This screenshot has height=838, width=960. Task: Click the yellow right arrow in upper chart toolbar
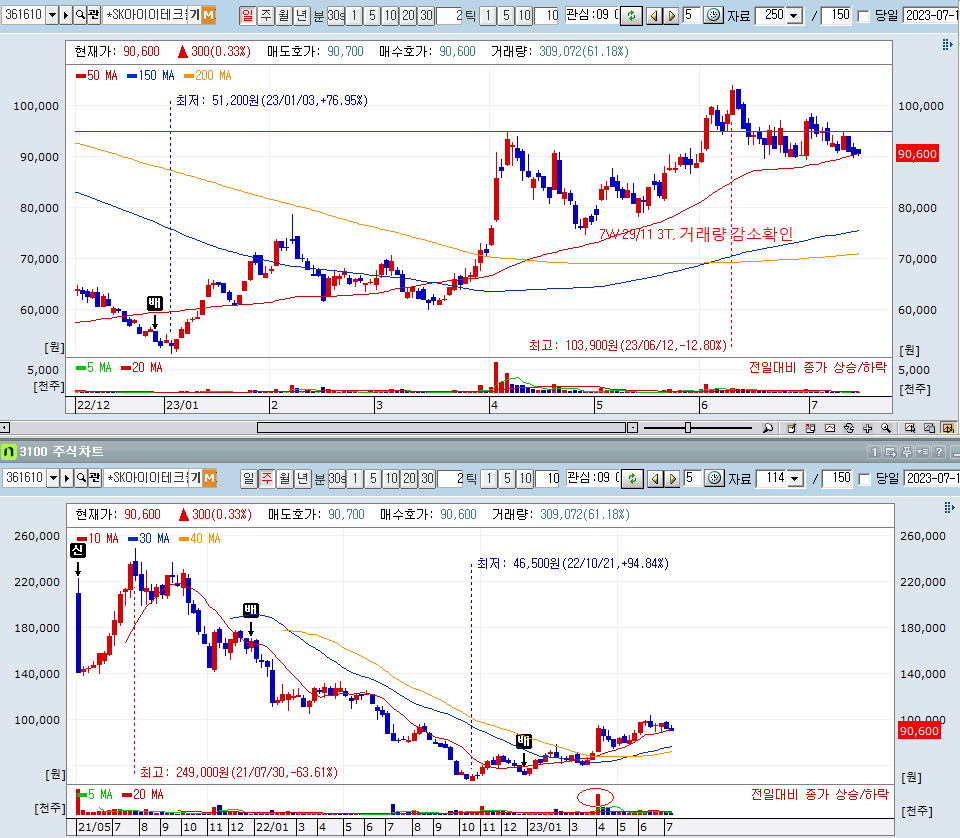(x=671, y=16)
